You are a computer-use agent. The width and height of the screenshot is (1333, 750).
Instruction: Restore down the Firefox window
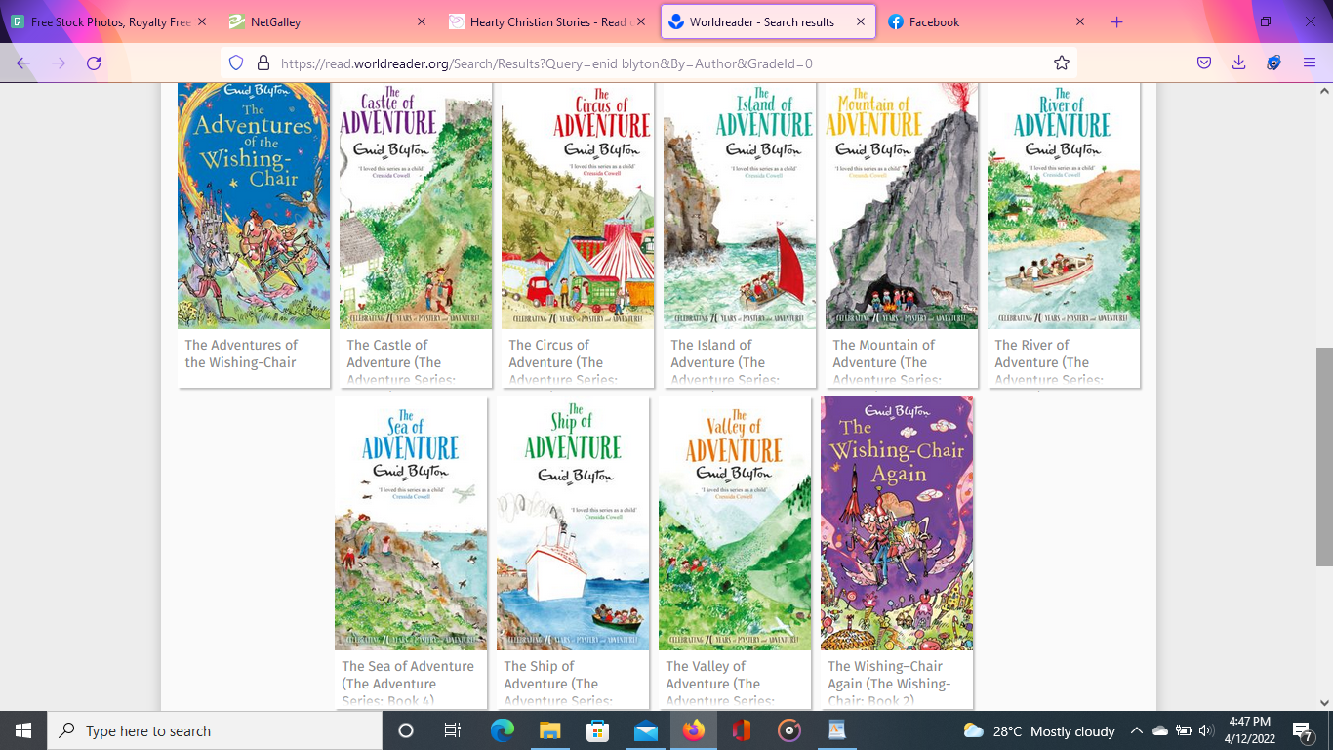coord(1265,22)
